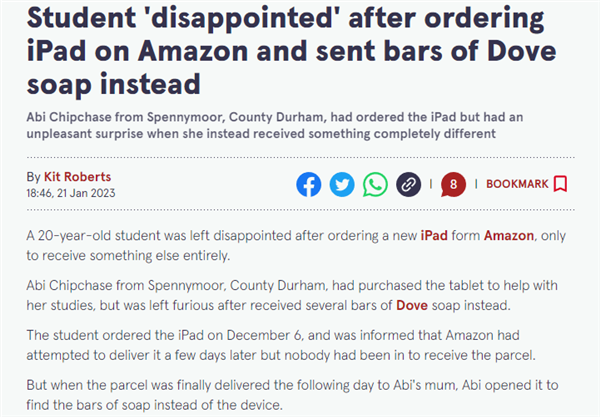600x417 pixels.
Task: Follow the Dove topic link
Action: tap(412, 305)
